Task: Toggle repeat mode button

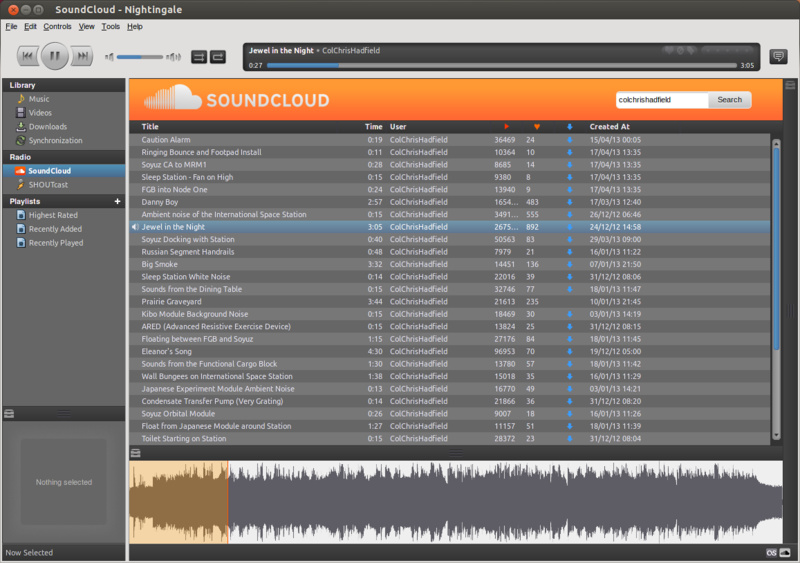Action: pos(218,57)
